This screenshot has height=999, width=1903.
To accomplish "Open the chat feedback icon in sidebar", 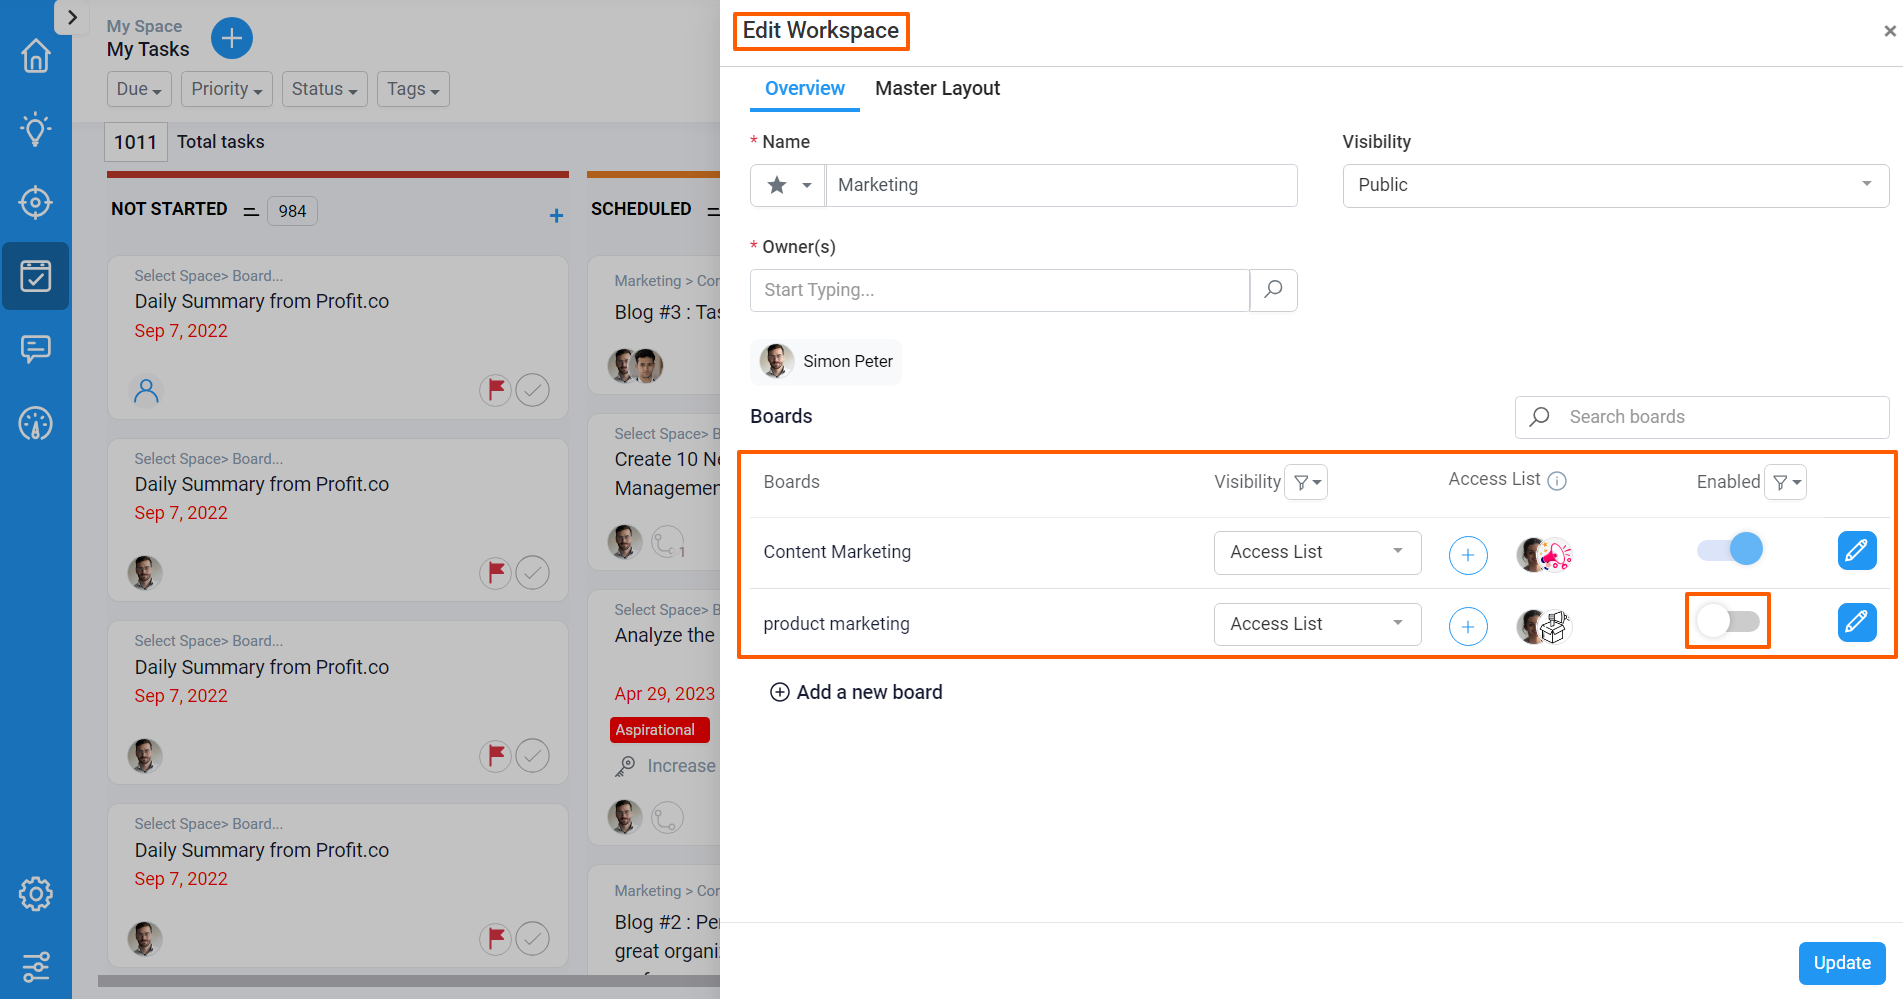I will [x=36, y=349].
